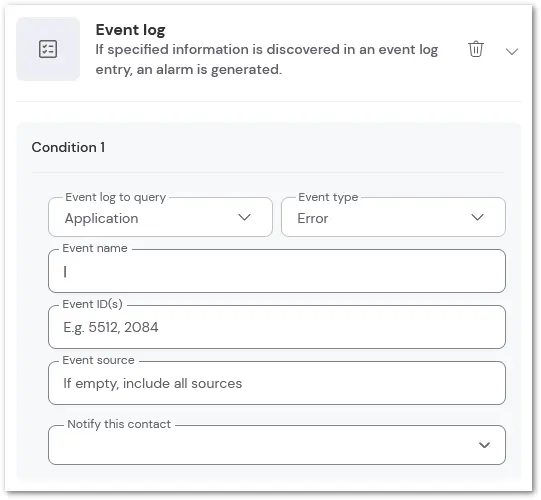Click the Application dropdown arrow
This screenshot has height=500, width=541.
coord(244,217)
